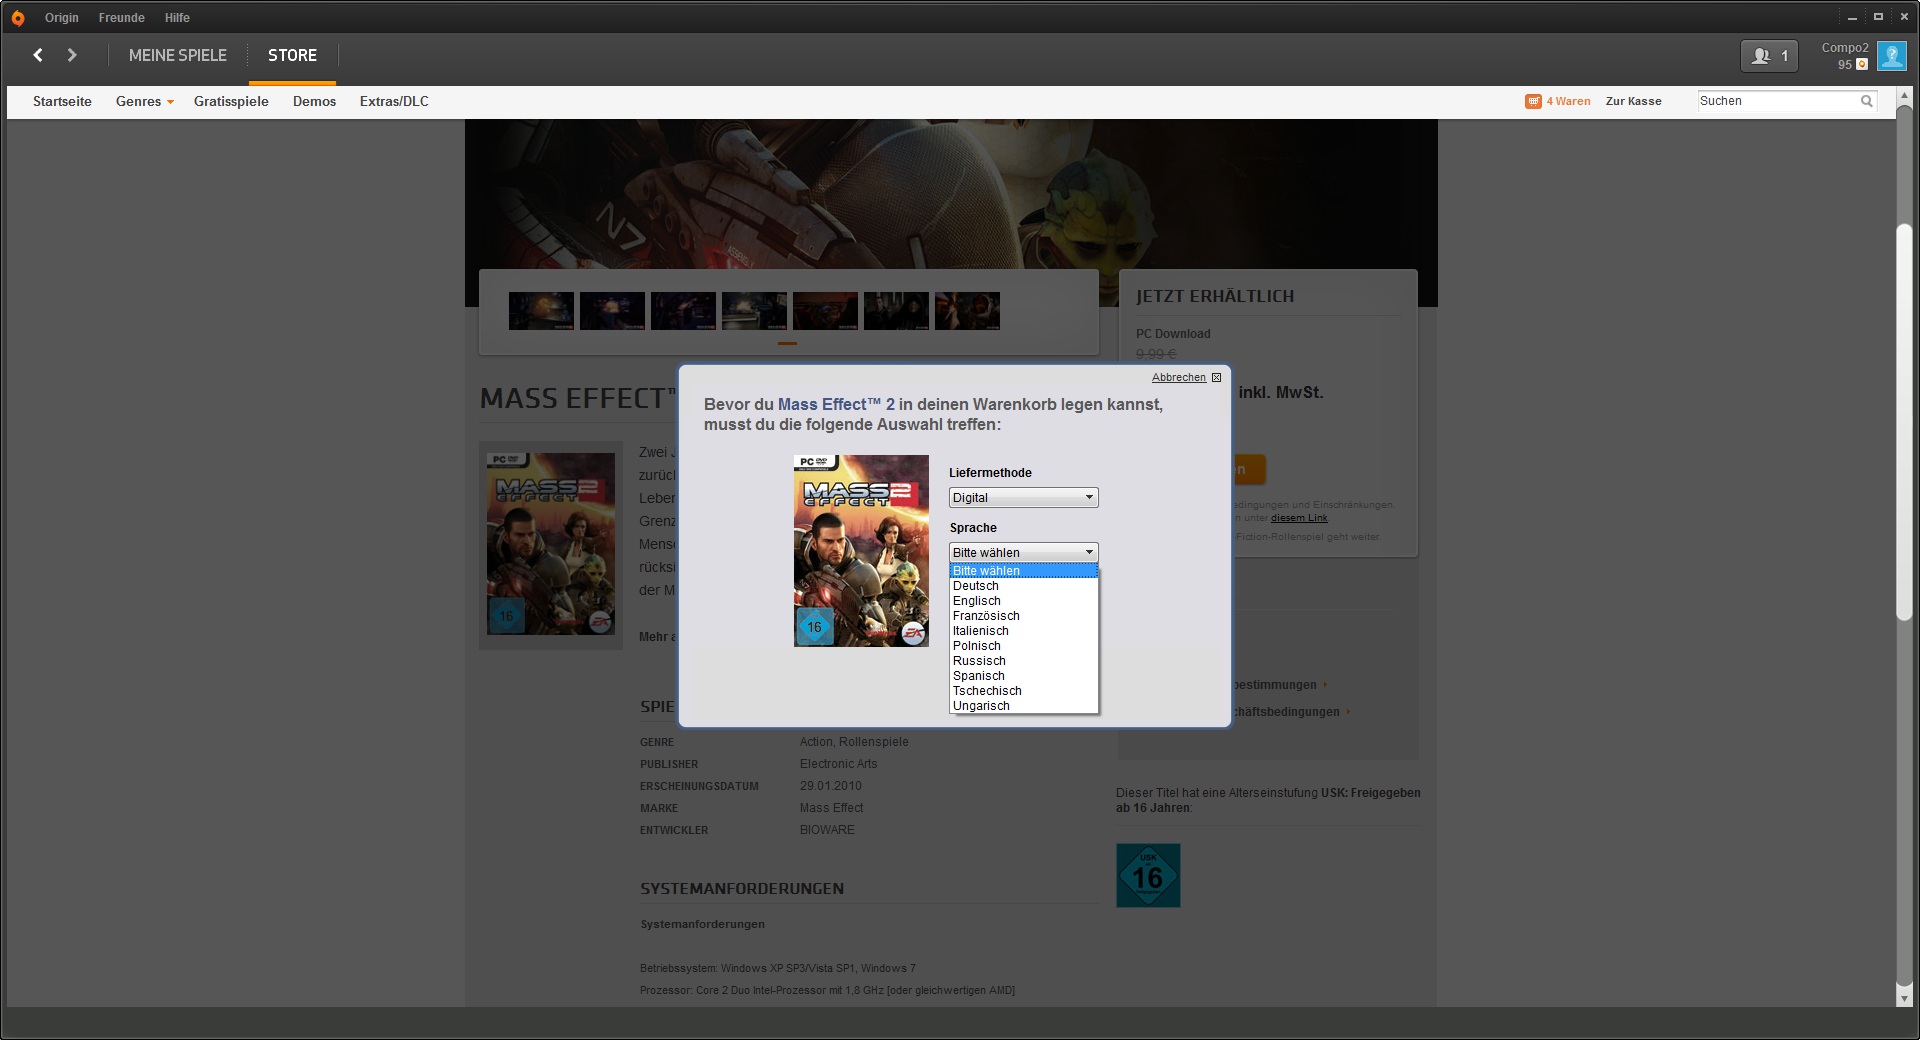
Task: Open the first screenshot thumbnail
Action: pos(541,311)
